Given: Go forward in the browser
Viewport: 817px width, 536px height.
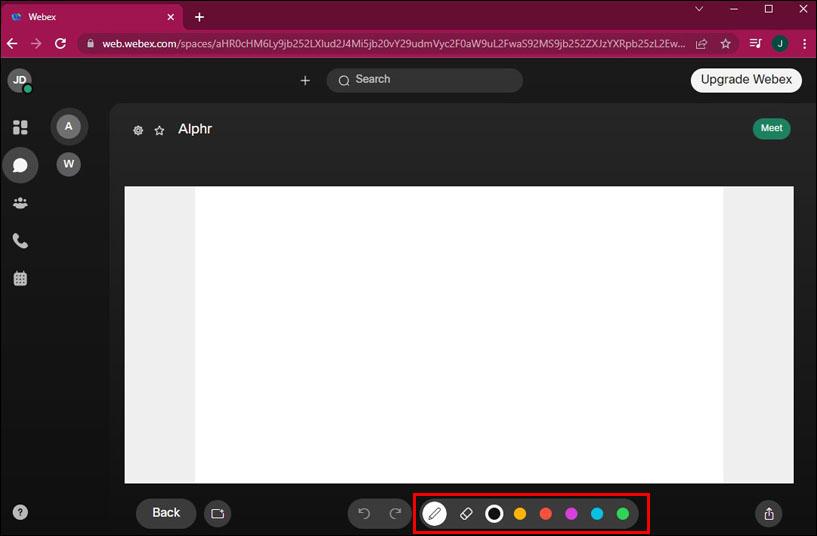Looking at the screenshot, I should [36, 44].
